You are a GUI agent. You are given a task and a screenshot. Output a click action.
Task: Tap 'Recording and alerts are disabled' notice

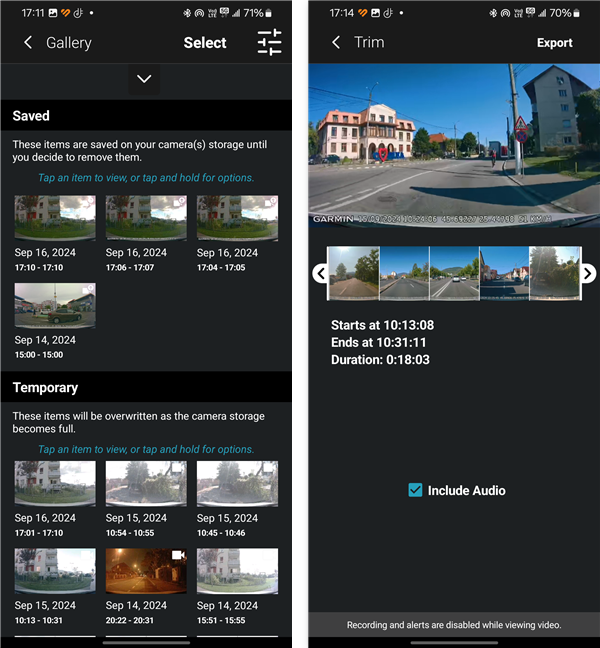pos(454,624)
